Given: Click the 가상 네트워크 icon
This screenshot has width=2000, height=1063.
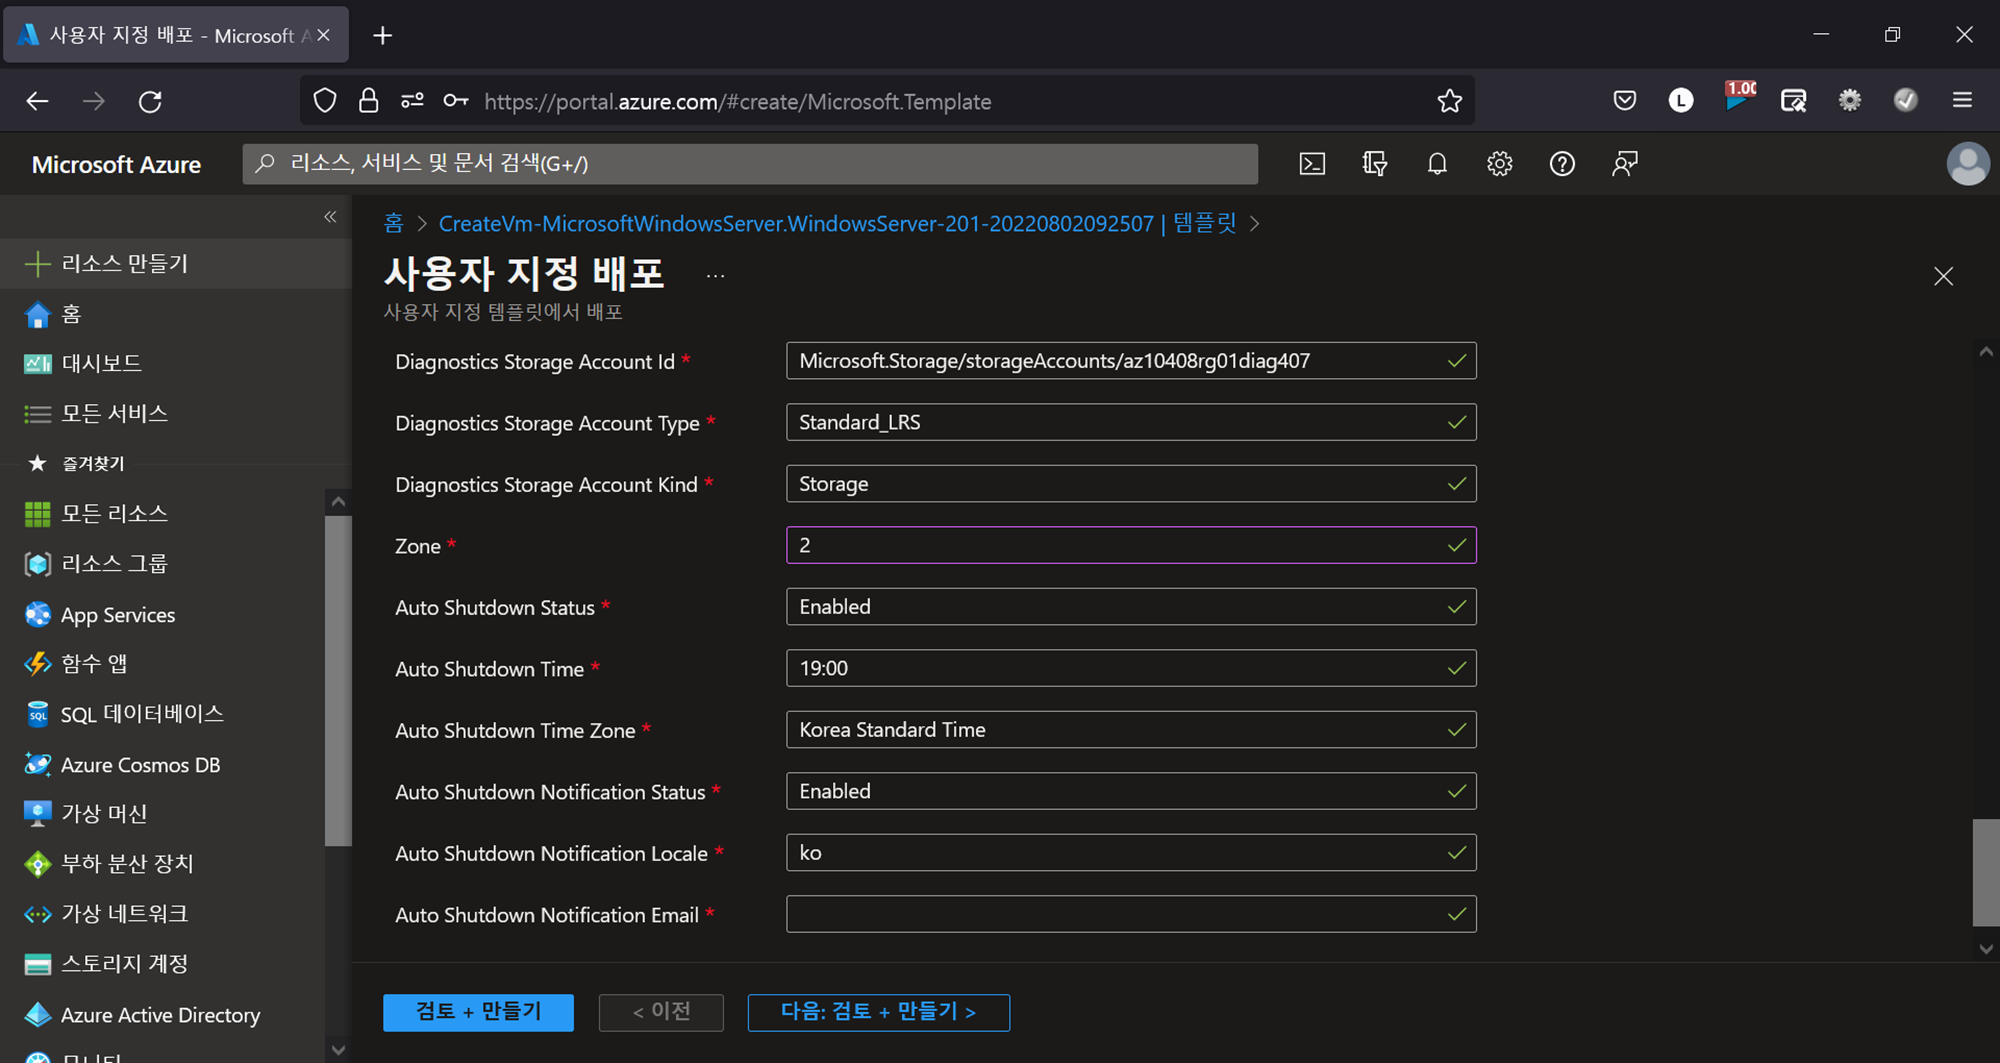Looking at the screenshot, I should click(37, 914).
